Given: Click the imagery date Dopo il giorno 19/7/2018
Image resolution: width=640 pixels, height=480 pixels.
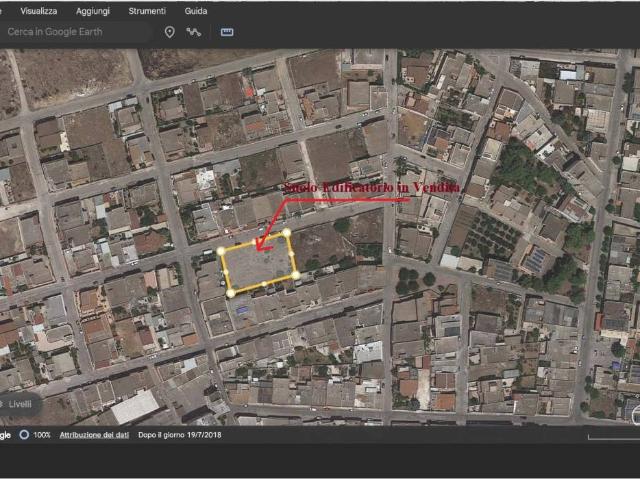Looking at the screenshot, I should tap(180, 435).
